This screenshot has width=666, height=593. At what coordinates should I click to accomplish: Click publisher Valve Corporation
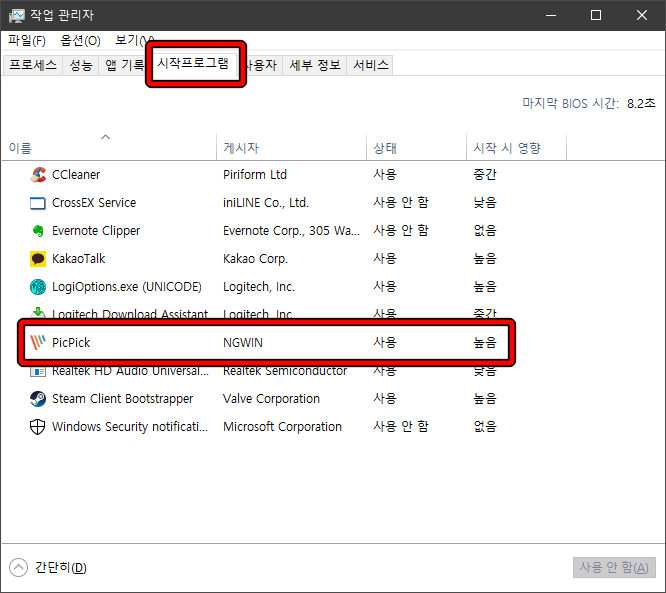(x=271, y=399)
